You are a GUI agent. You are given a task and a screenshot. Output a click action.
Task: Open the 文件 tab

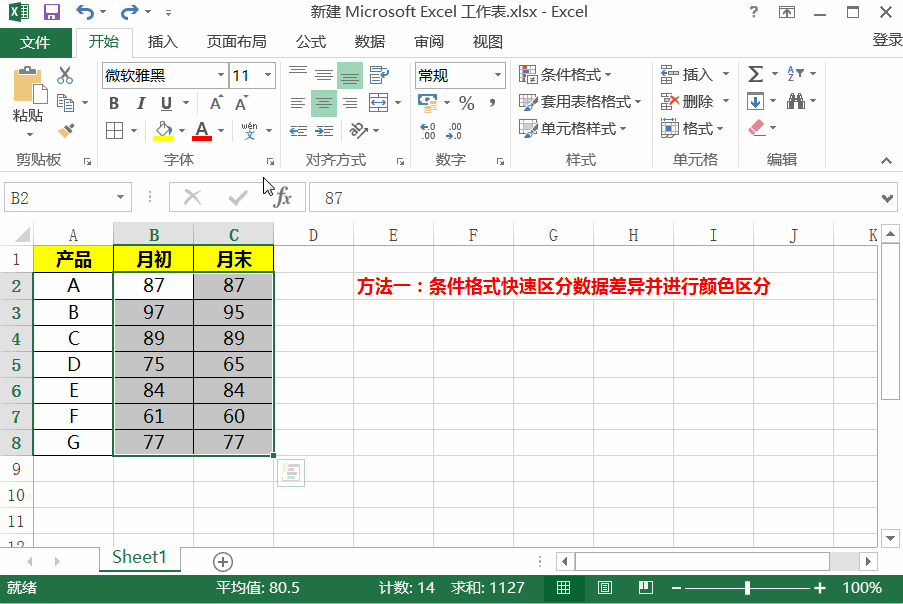coord(36,42)
